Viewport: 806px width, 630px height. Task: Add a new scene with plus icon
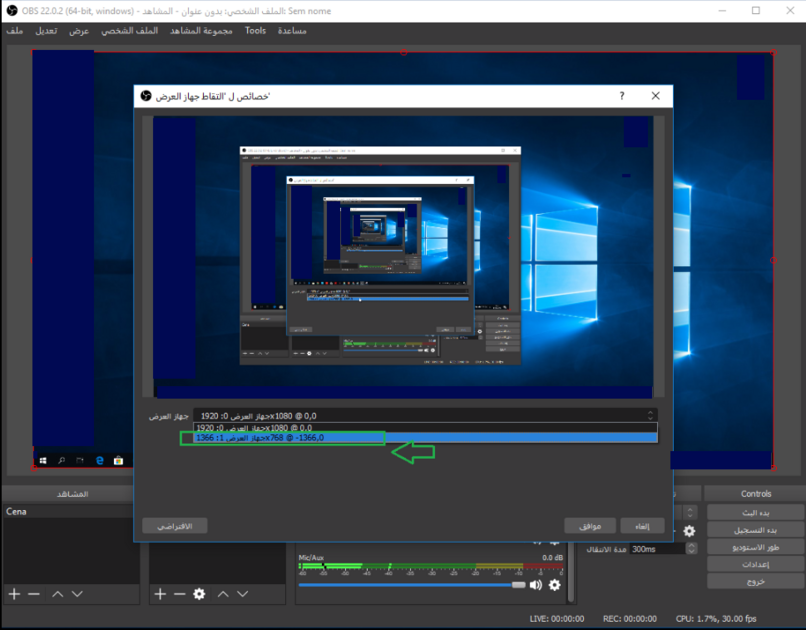point(14,594)
